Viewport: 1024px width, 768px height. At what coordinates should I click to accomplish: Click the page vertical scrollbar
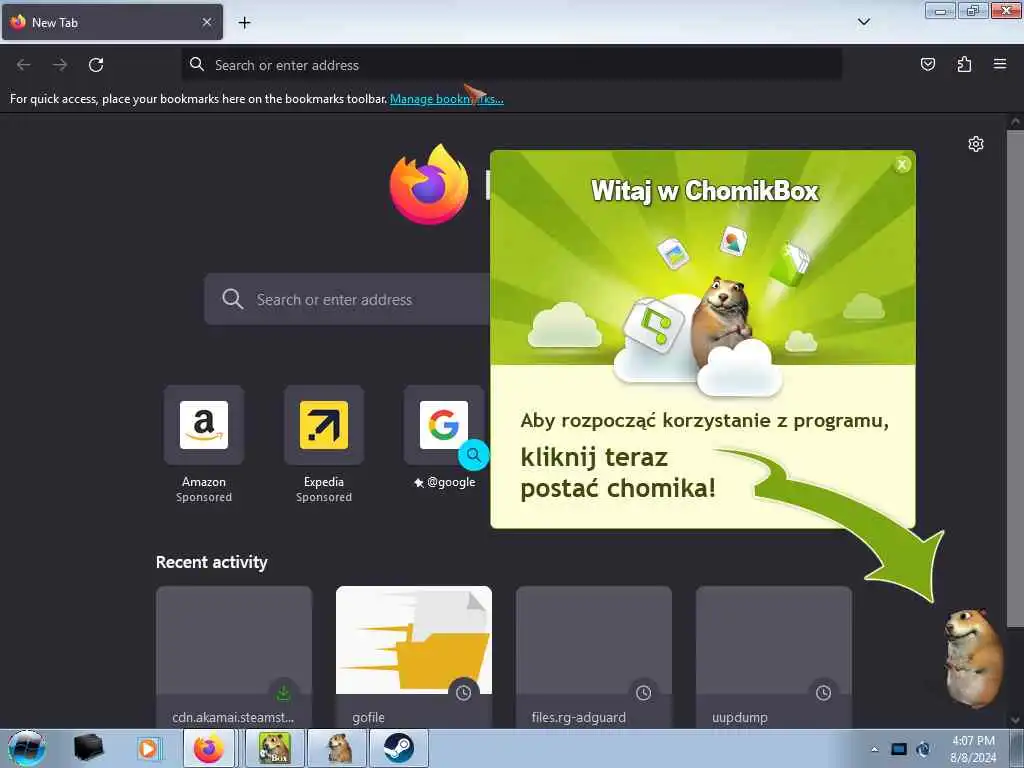pyautogui.click(x=1015, y=379)
